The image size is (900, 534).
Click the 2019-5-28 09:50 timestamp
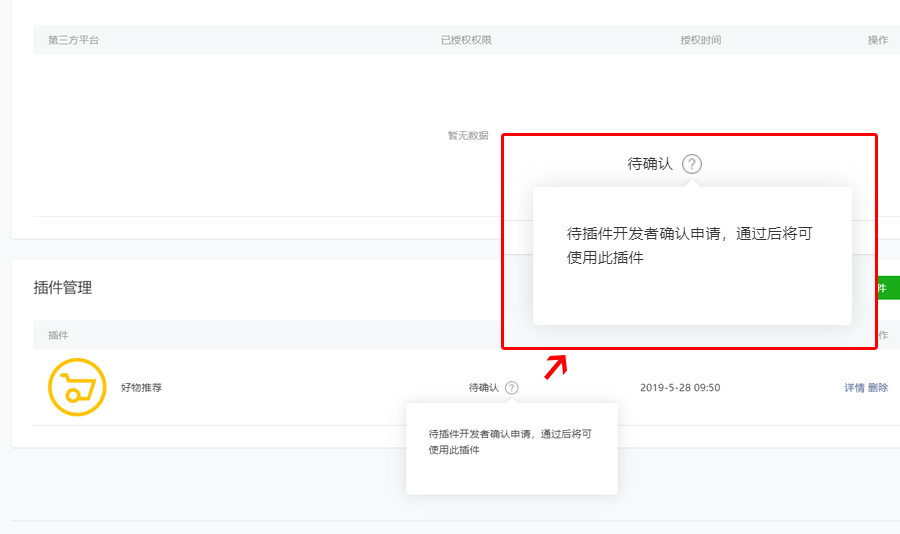[680, 388]
